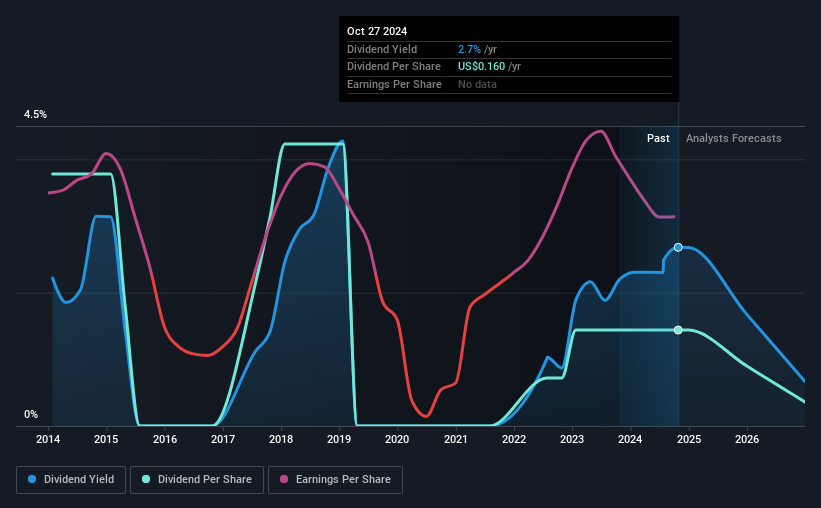This screenshot has height=508, width=821.
Task: Click the 2026 x-axis year label
Action: pyautogui.click(x=747, y=439)
